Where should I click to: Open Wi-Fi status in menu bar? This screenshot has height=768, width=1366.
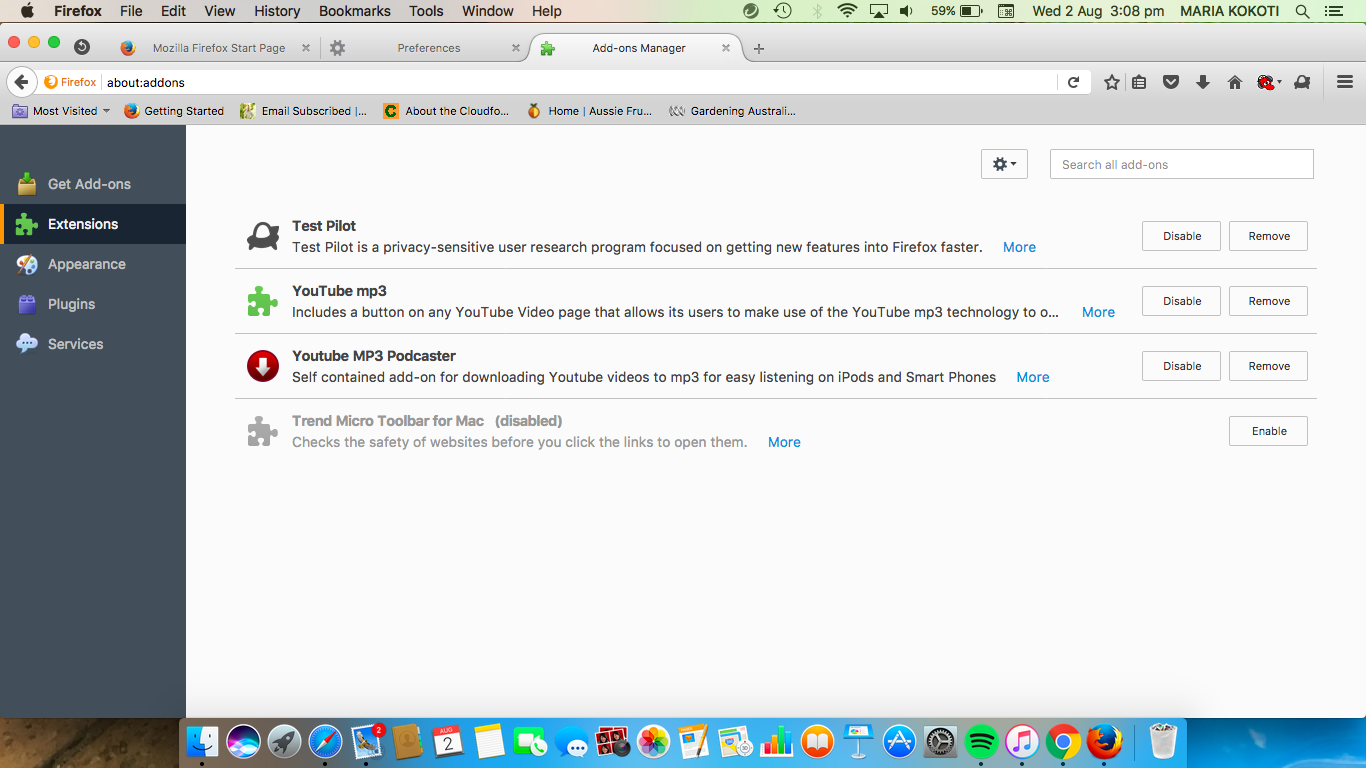(x=848, y=11)
